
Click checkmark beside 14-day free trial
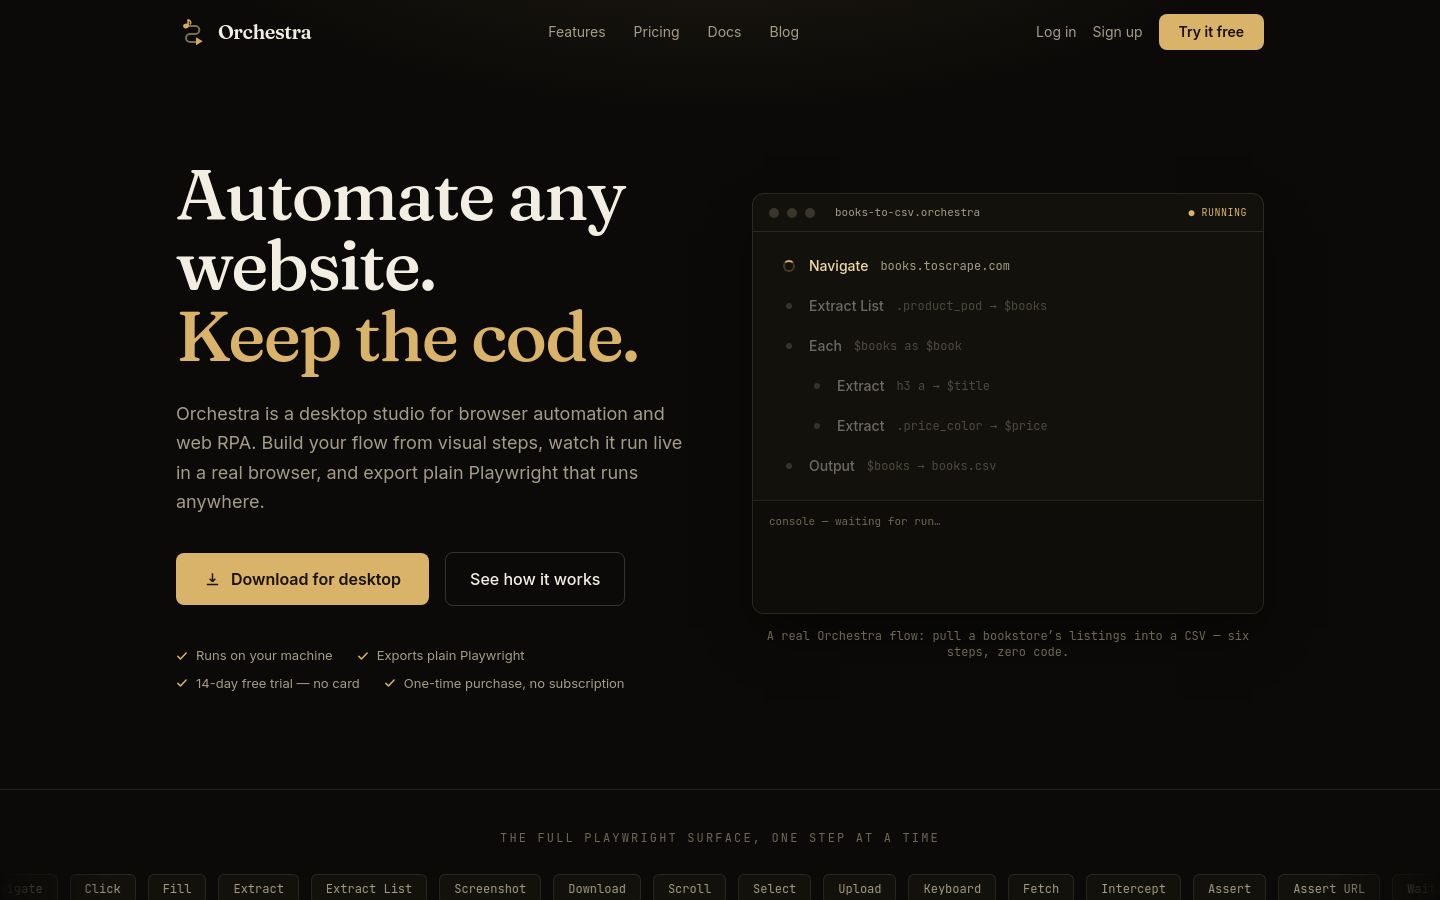[182, 684]
